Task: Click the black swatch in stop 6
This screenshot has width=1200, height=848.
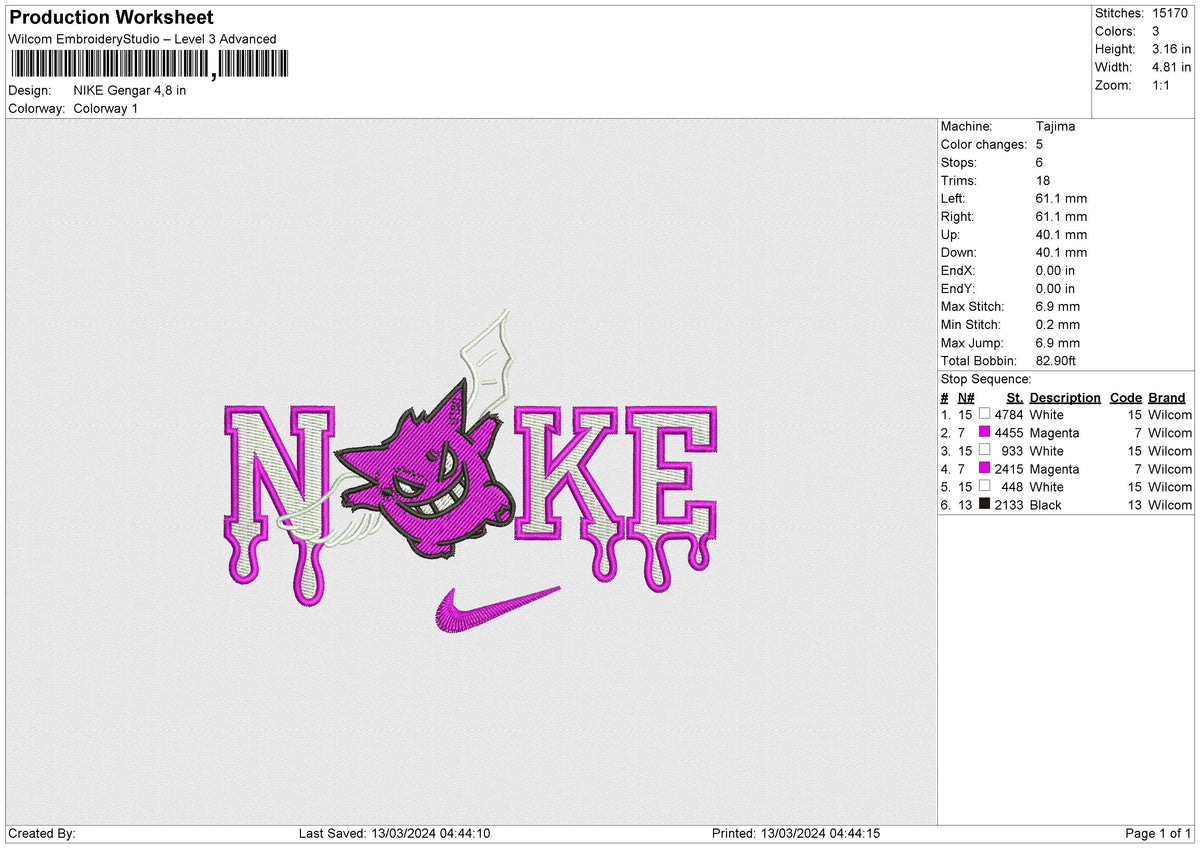Action: coord(985,504)
